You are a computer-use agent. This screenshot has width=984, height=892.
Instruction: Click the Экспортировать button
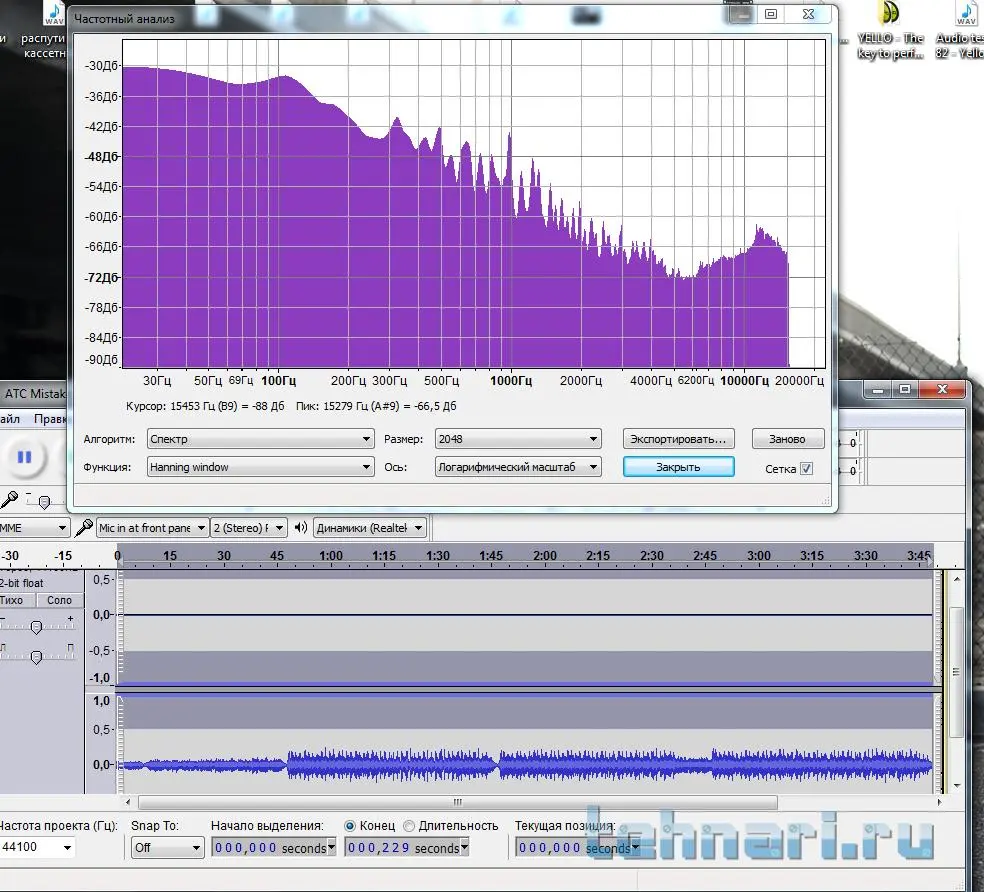[x=679, y=439]
